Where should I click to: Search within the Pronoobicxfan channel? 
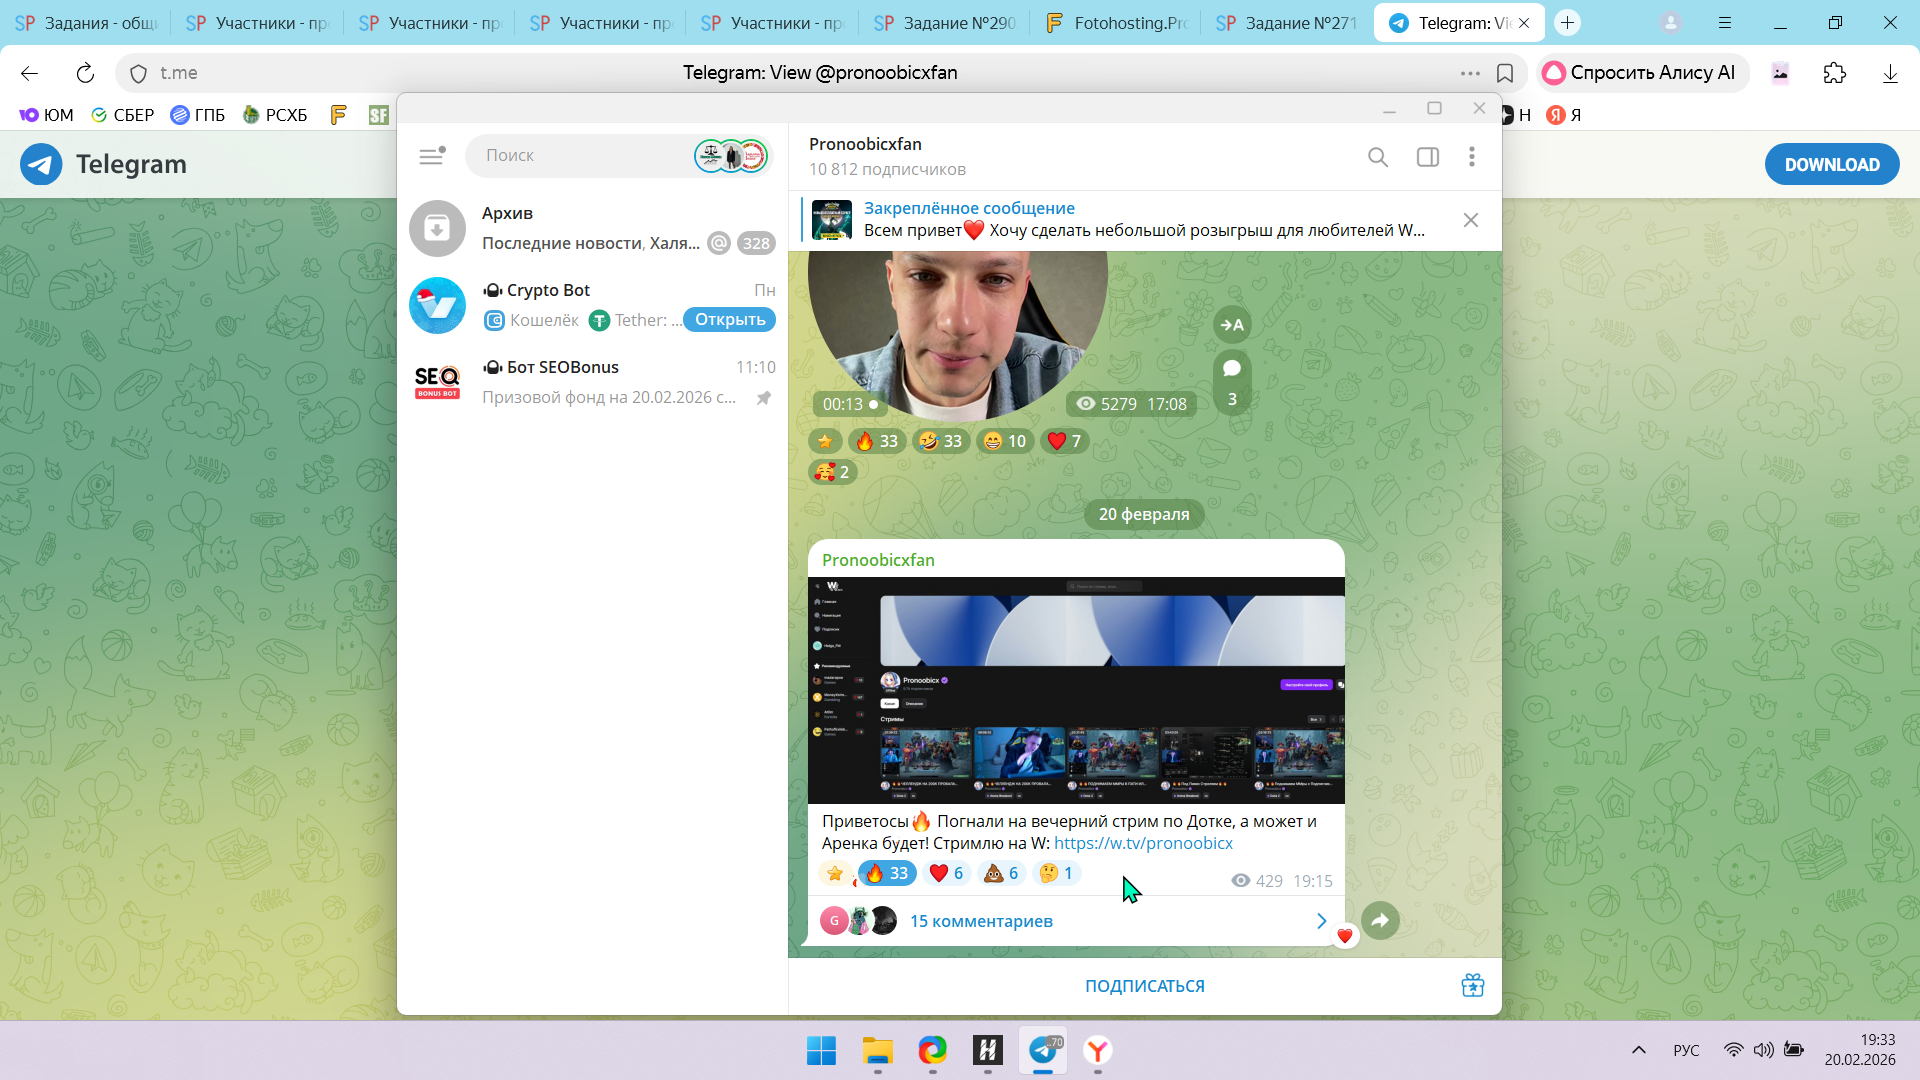point(1378,157)
